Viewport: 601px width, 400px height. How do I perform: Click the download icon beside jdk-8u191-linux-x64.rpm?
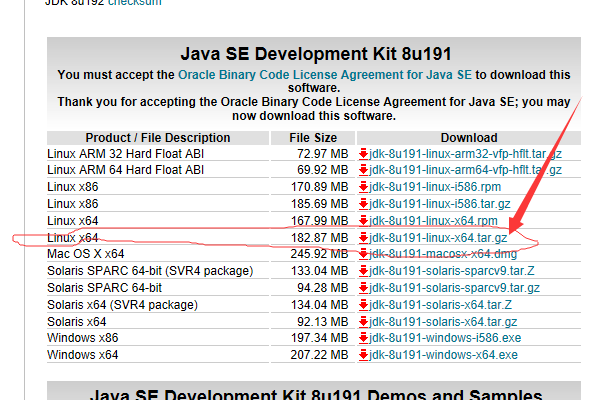pyautogui.click(x=363, y=221)
